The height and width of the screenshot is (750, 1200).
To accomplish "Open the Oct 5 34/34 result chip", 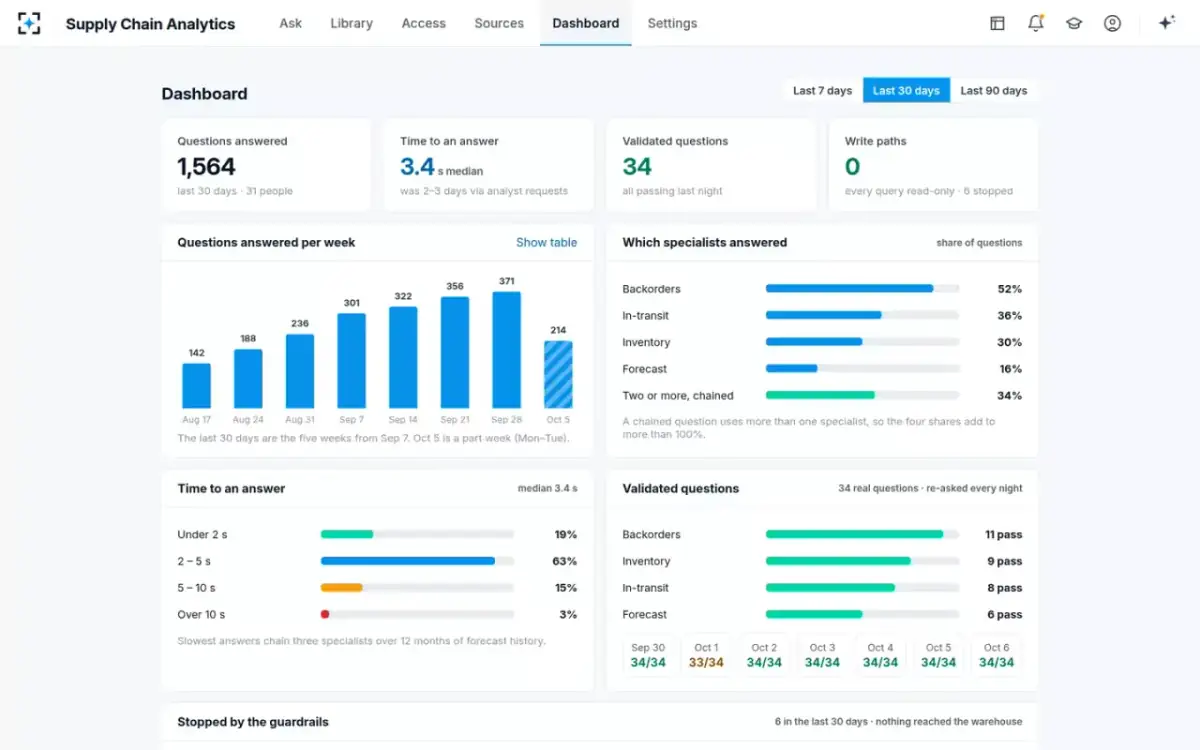I will coord(938,655).
